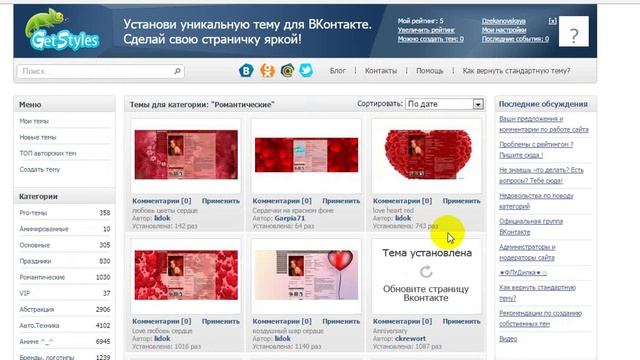Open the 'воздушный шар сердце' theme thumbnail
This screenshot has width=640, height=360.
307,275
